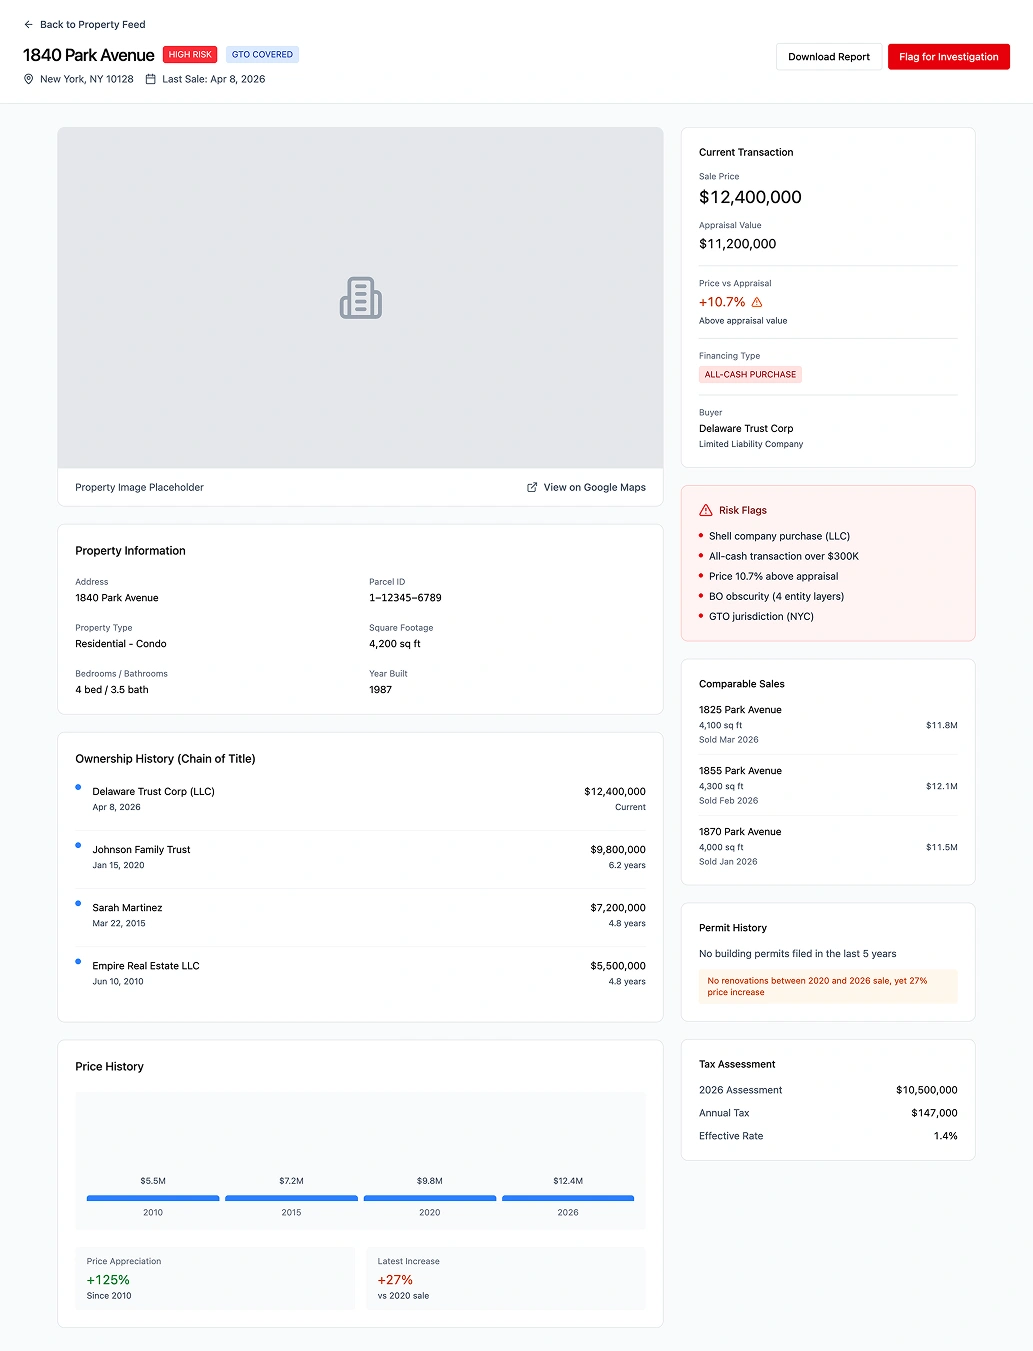Image resolution: width=1033 pixels, height=1351 pixels.
Task: Select the GTO COVERED badge
Action: click(x=262, y=54)
